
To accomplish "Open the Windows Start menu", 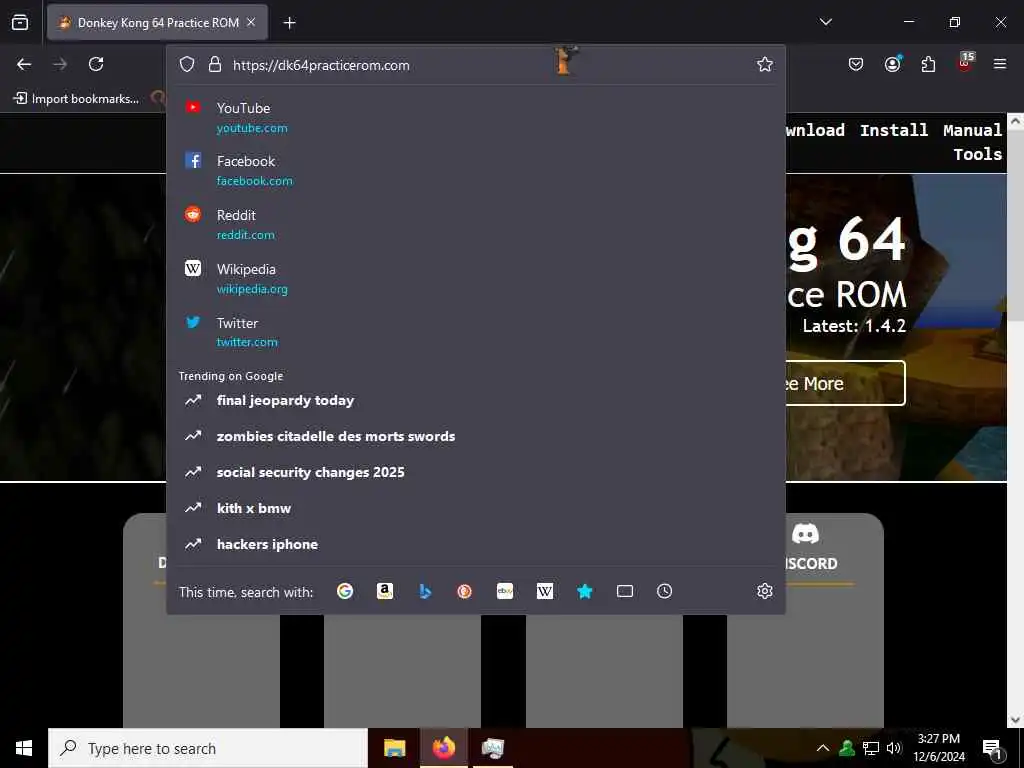I will tap(24, 748).
